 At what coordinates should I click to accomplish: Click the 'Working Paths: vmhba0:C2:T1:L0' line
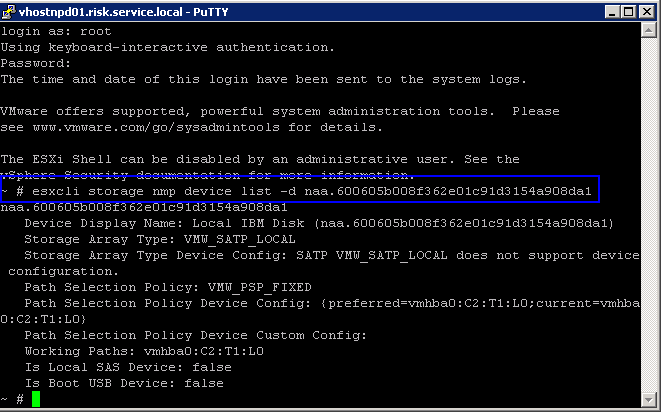(x=144, y=351)
